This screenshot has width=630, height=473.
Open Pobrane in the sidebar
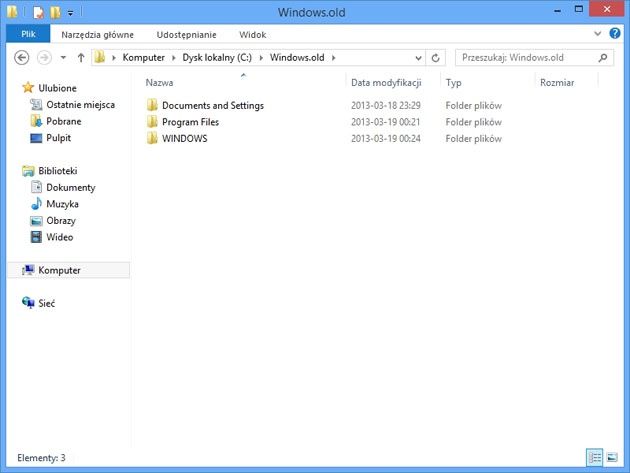click(64, 121)
